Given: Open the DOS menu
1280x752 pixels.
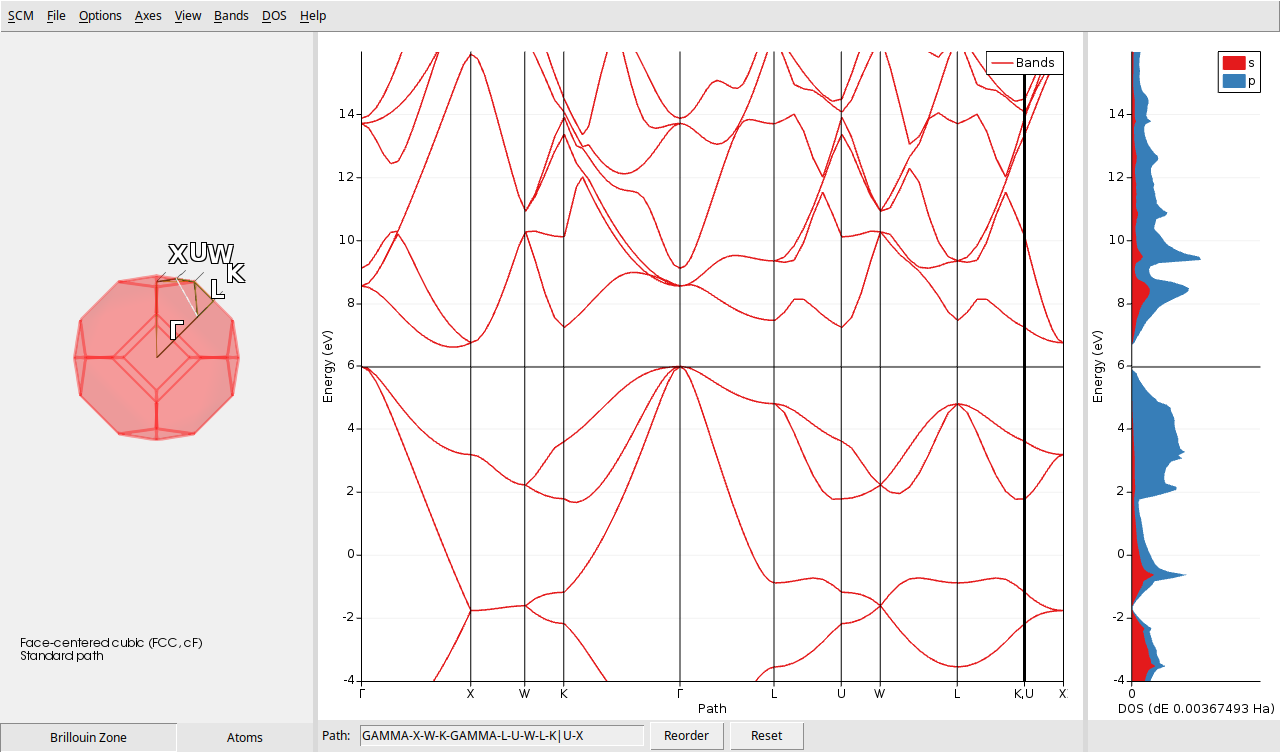Looking at the screenshot, I should coord(273,15).
